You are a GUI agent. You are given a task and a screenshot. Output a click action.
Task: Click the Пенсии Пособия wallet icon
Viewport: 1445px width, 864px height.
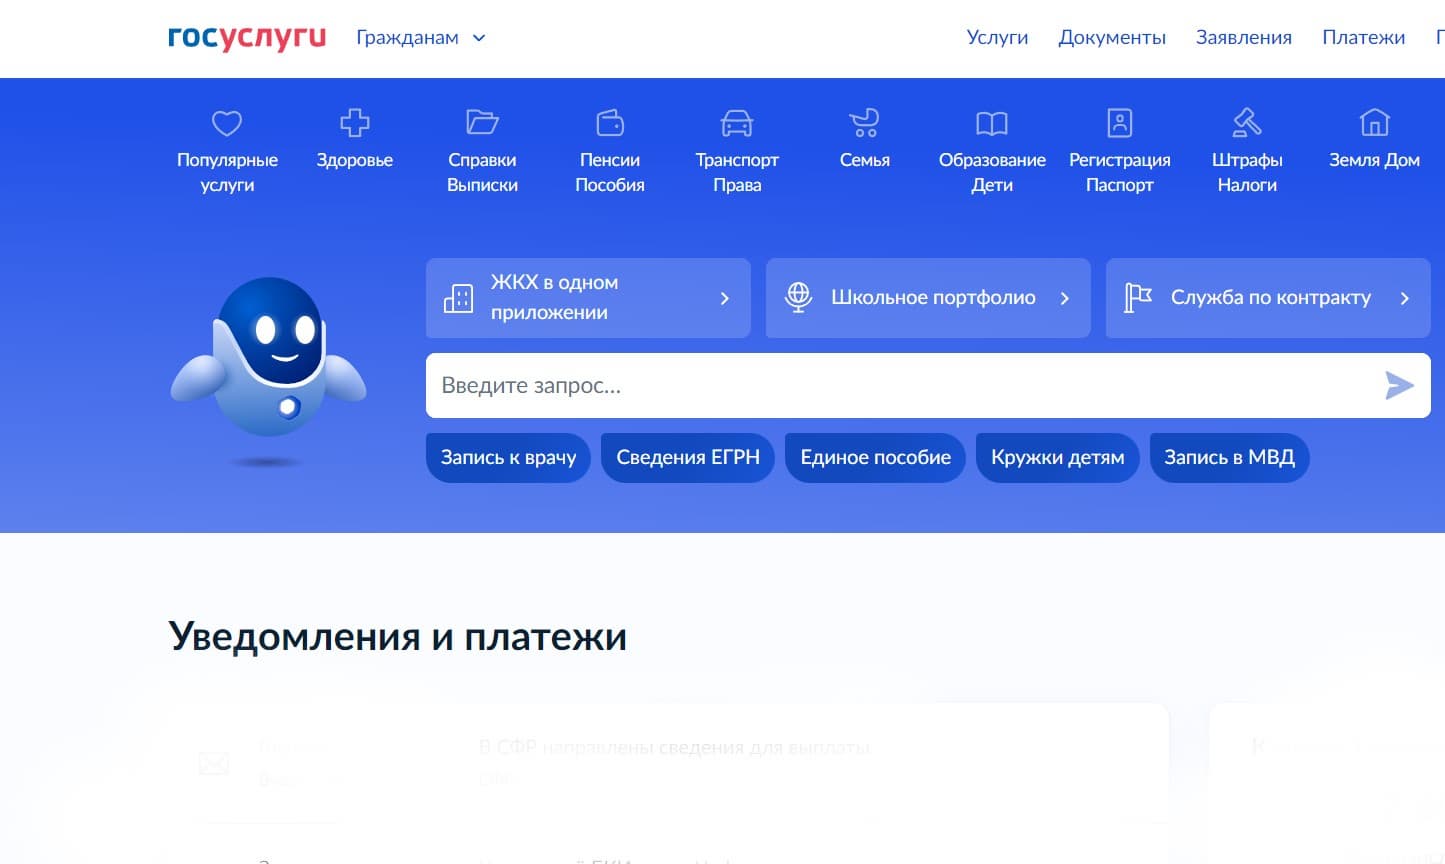click(x=610, y=123)
